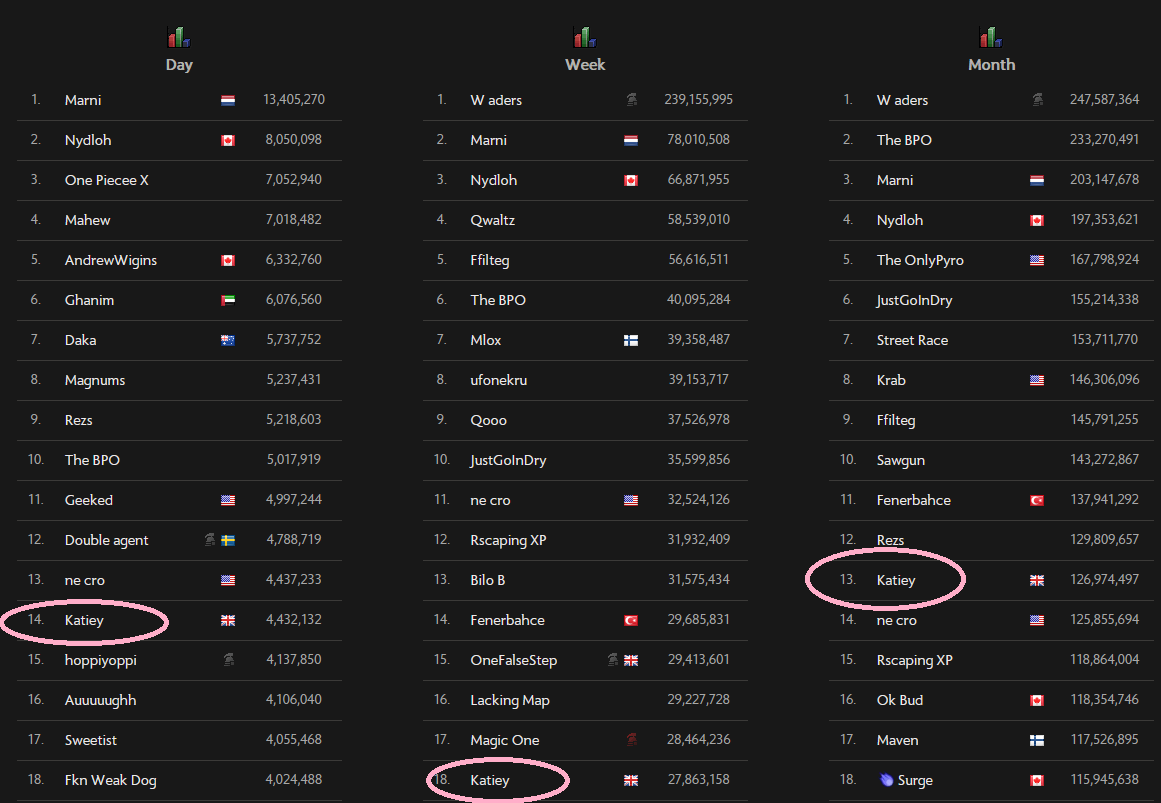
Task: Click the helmet icon next to OneFalseStep
Action: pyautogui.click(x=613, y=659)
